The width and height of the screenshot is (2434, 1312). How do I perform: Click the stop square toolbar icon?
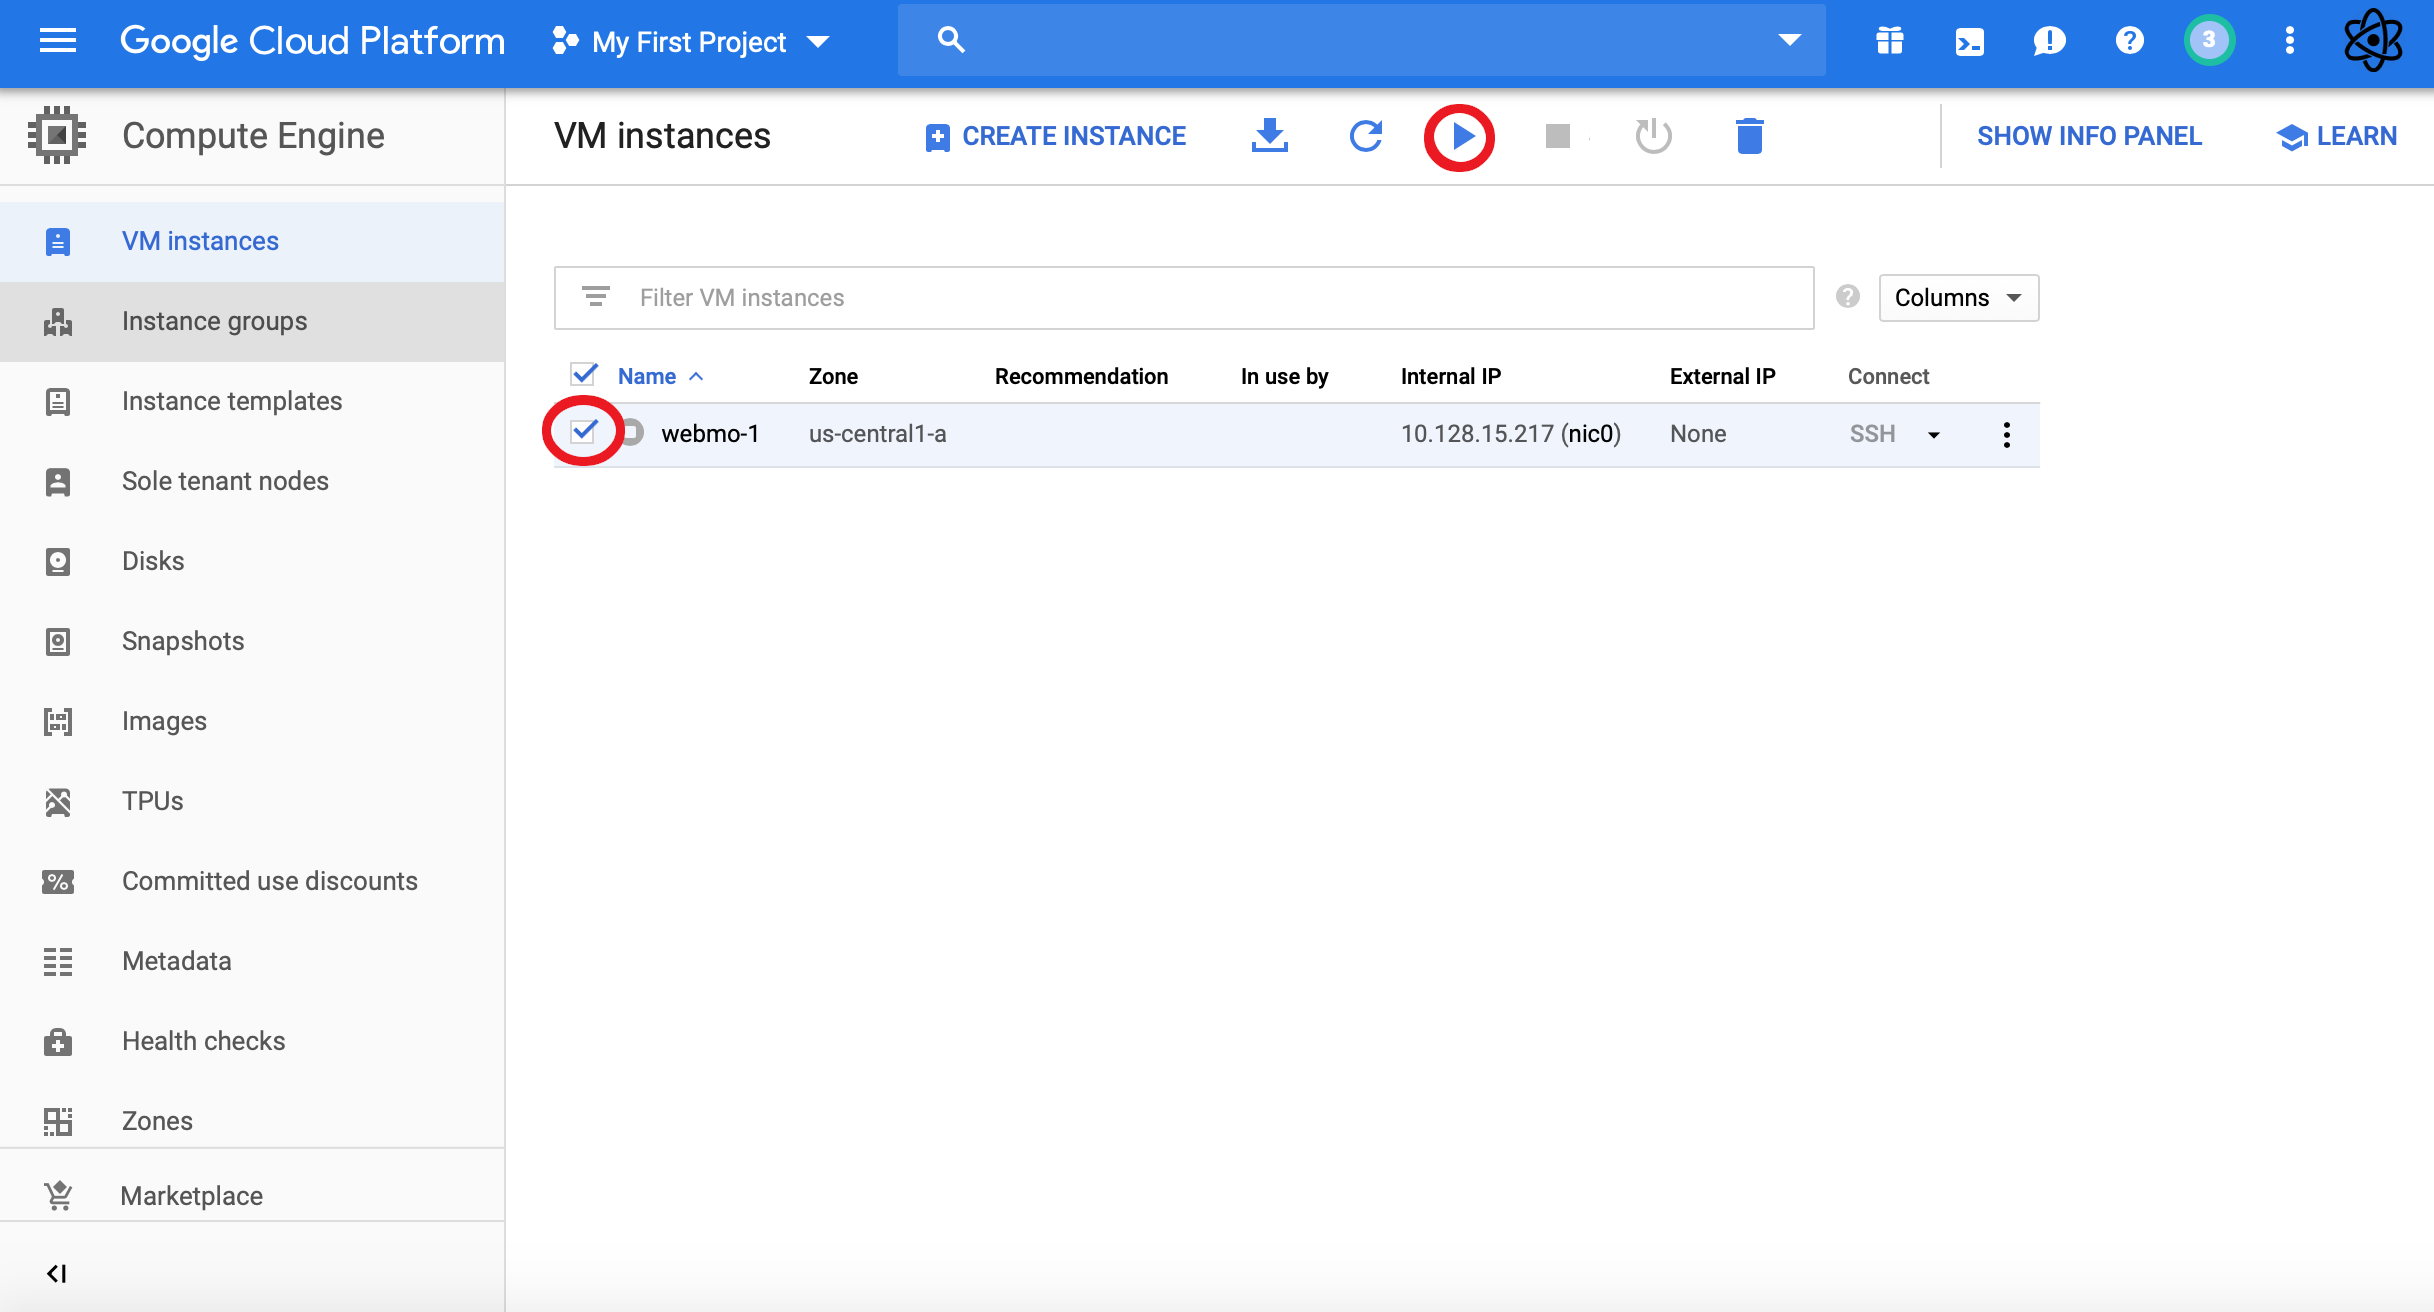(x=1558, y=136)
